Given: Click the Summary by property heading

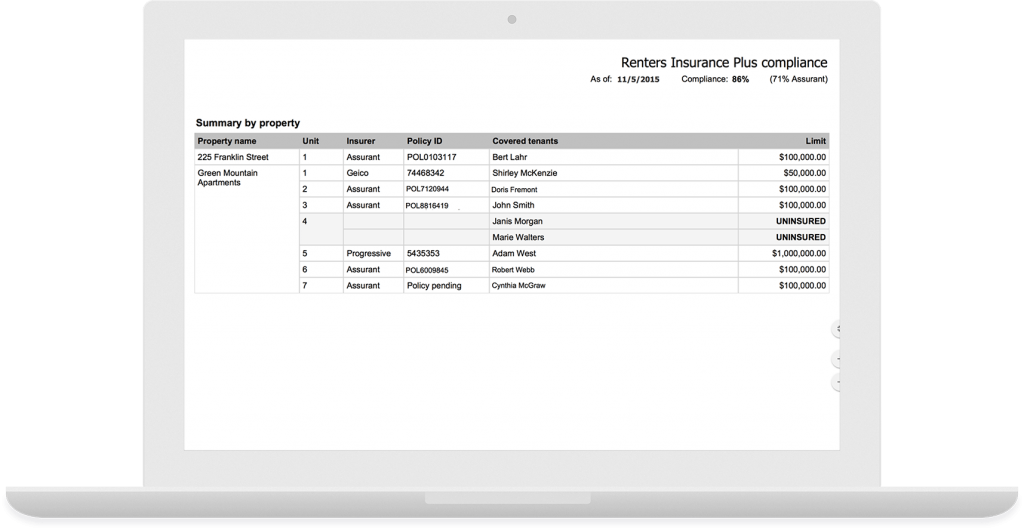Looking at the screenshot, I should [248, 123].
